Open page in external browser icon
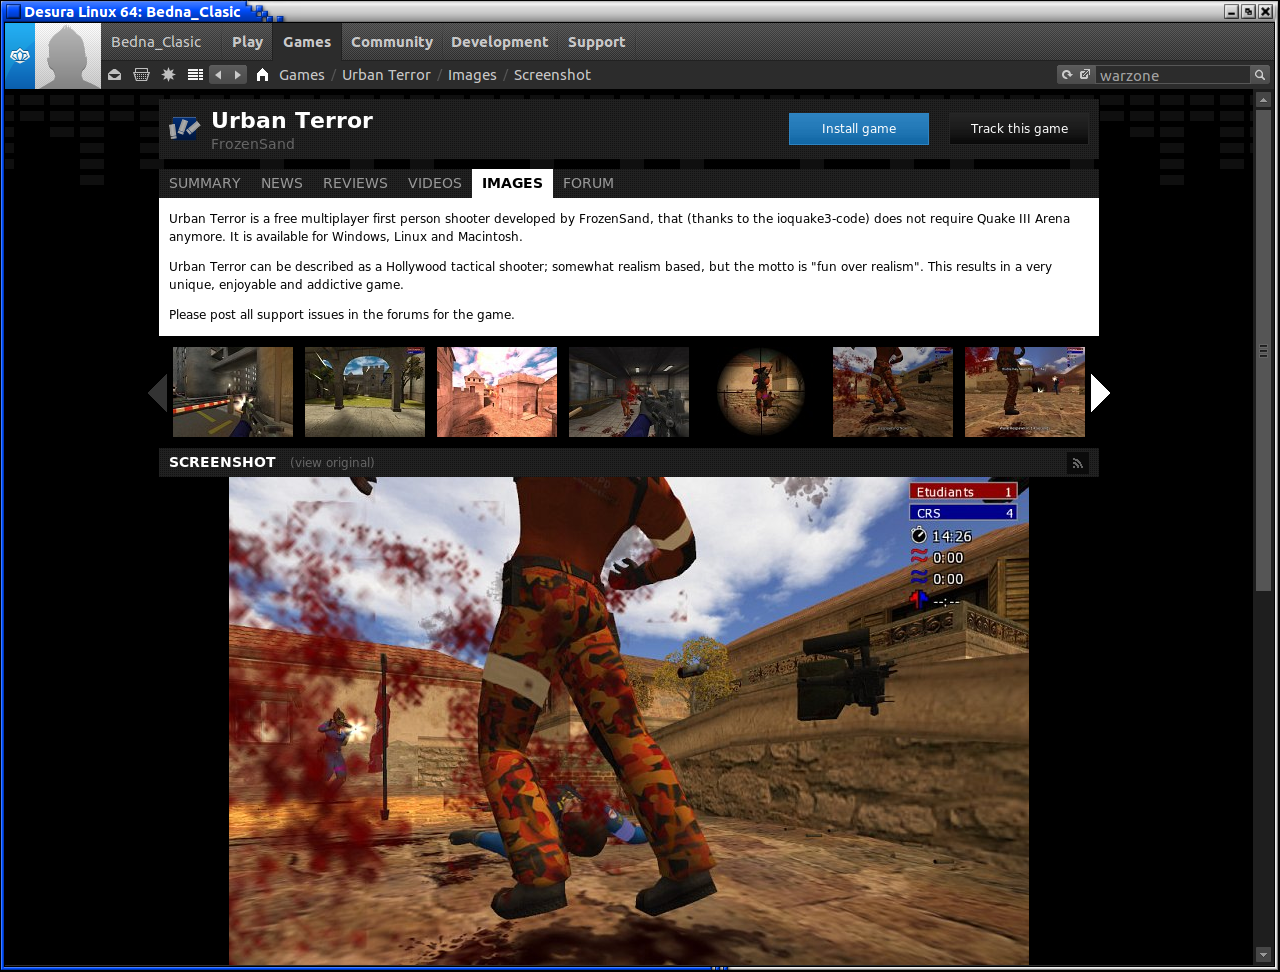Viewport: 1280px width, 972px height. click(1085, 75)
